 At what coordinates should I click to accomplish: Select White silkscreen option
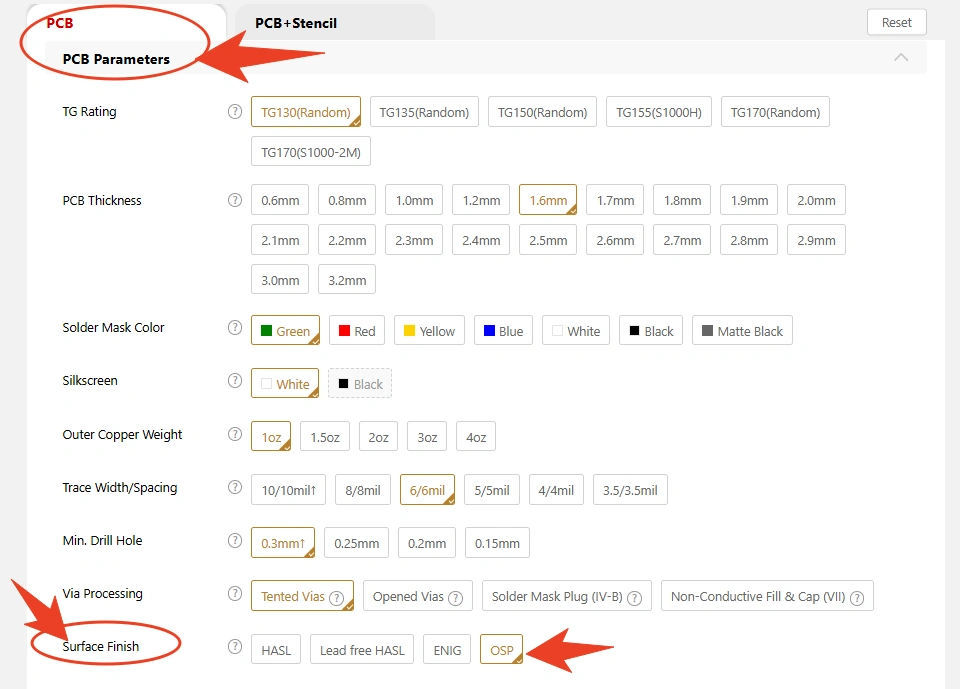point(285,384)
